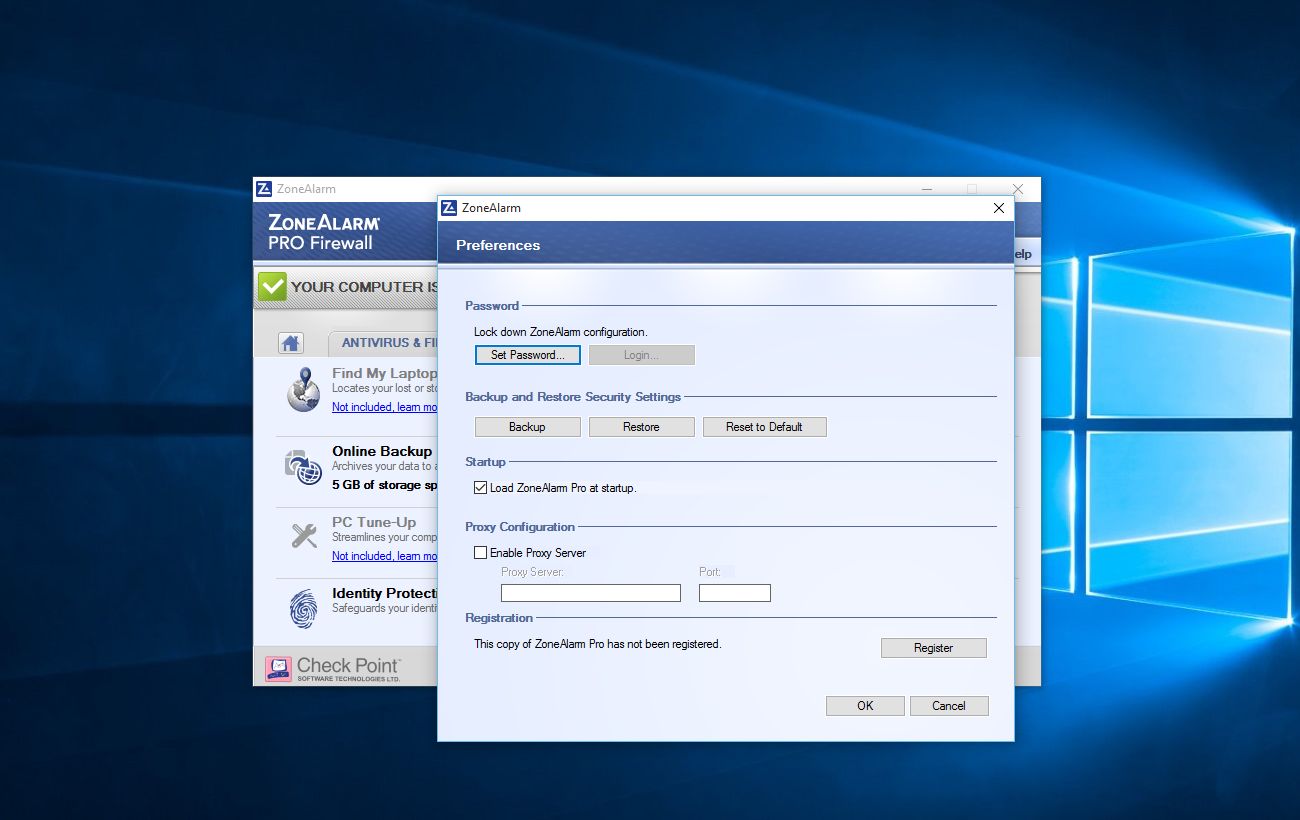Screen dimensions: 1300x820
Task: Open the Home icon in main window
Action: point(290,343)
